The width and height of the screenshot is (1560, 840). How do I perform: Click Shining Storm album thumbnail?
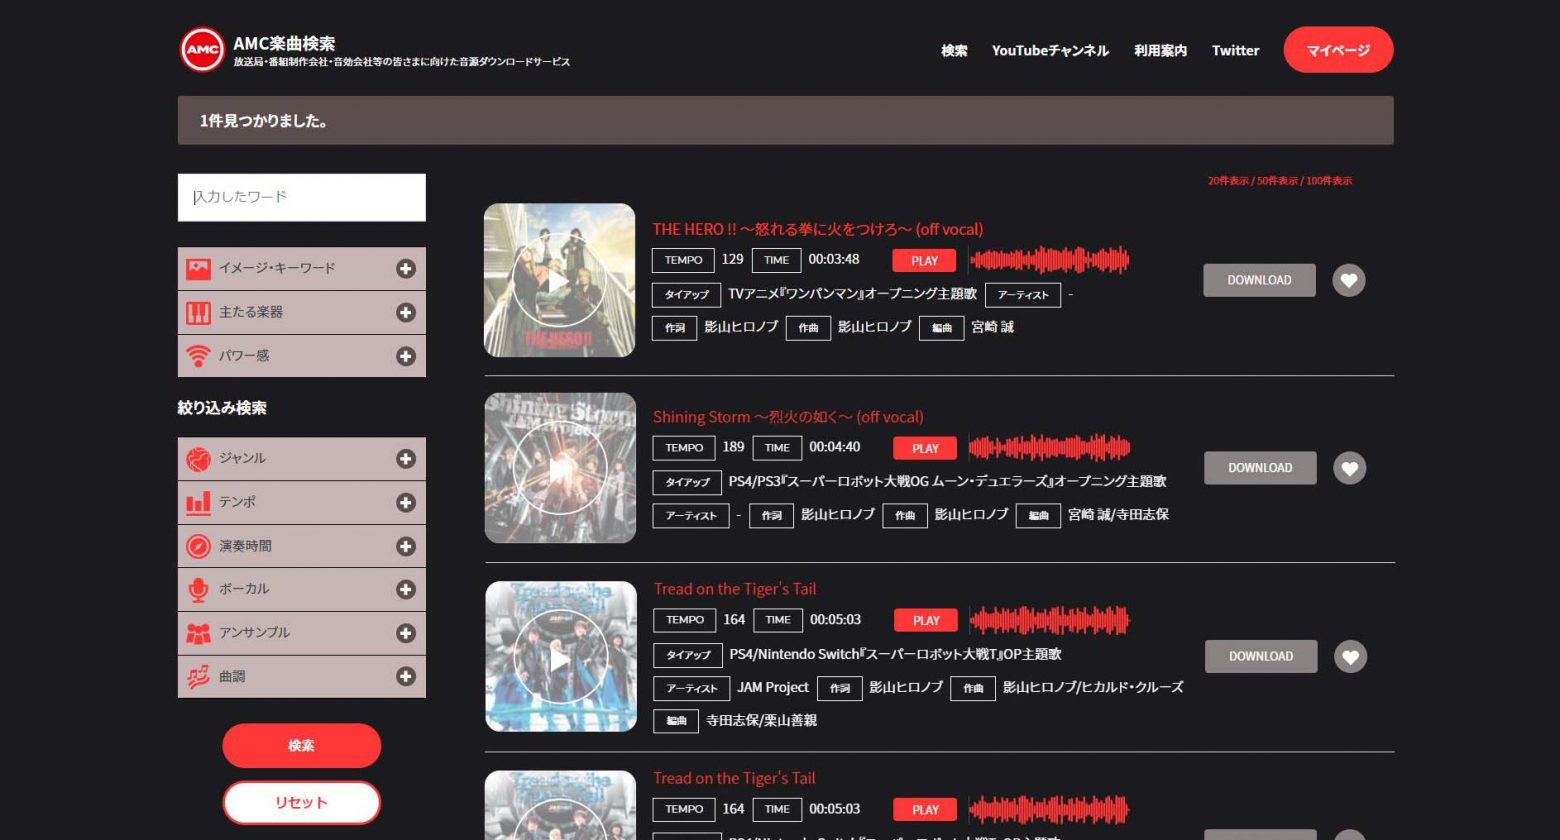coord(560,468)
